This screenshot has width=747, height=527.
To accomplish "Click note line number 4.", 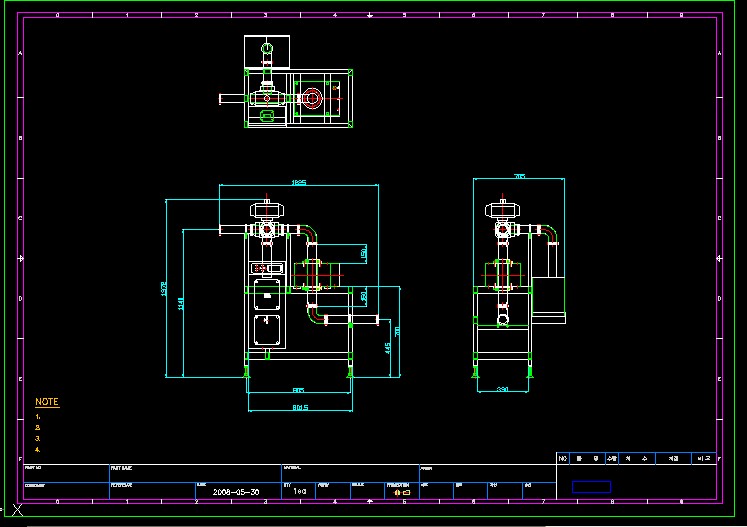I will pyautogui.click(x=38, y=450).
